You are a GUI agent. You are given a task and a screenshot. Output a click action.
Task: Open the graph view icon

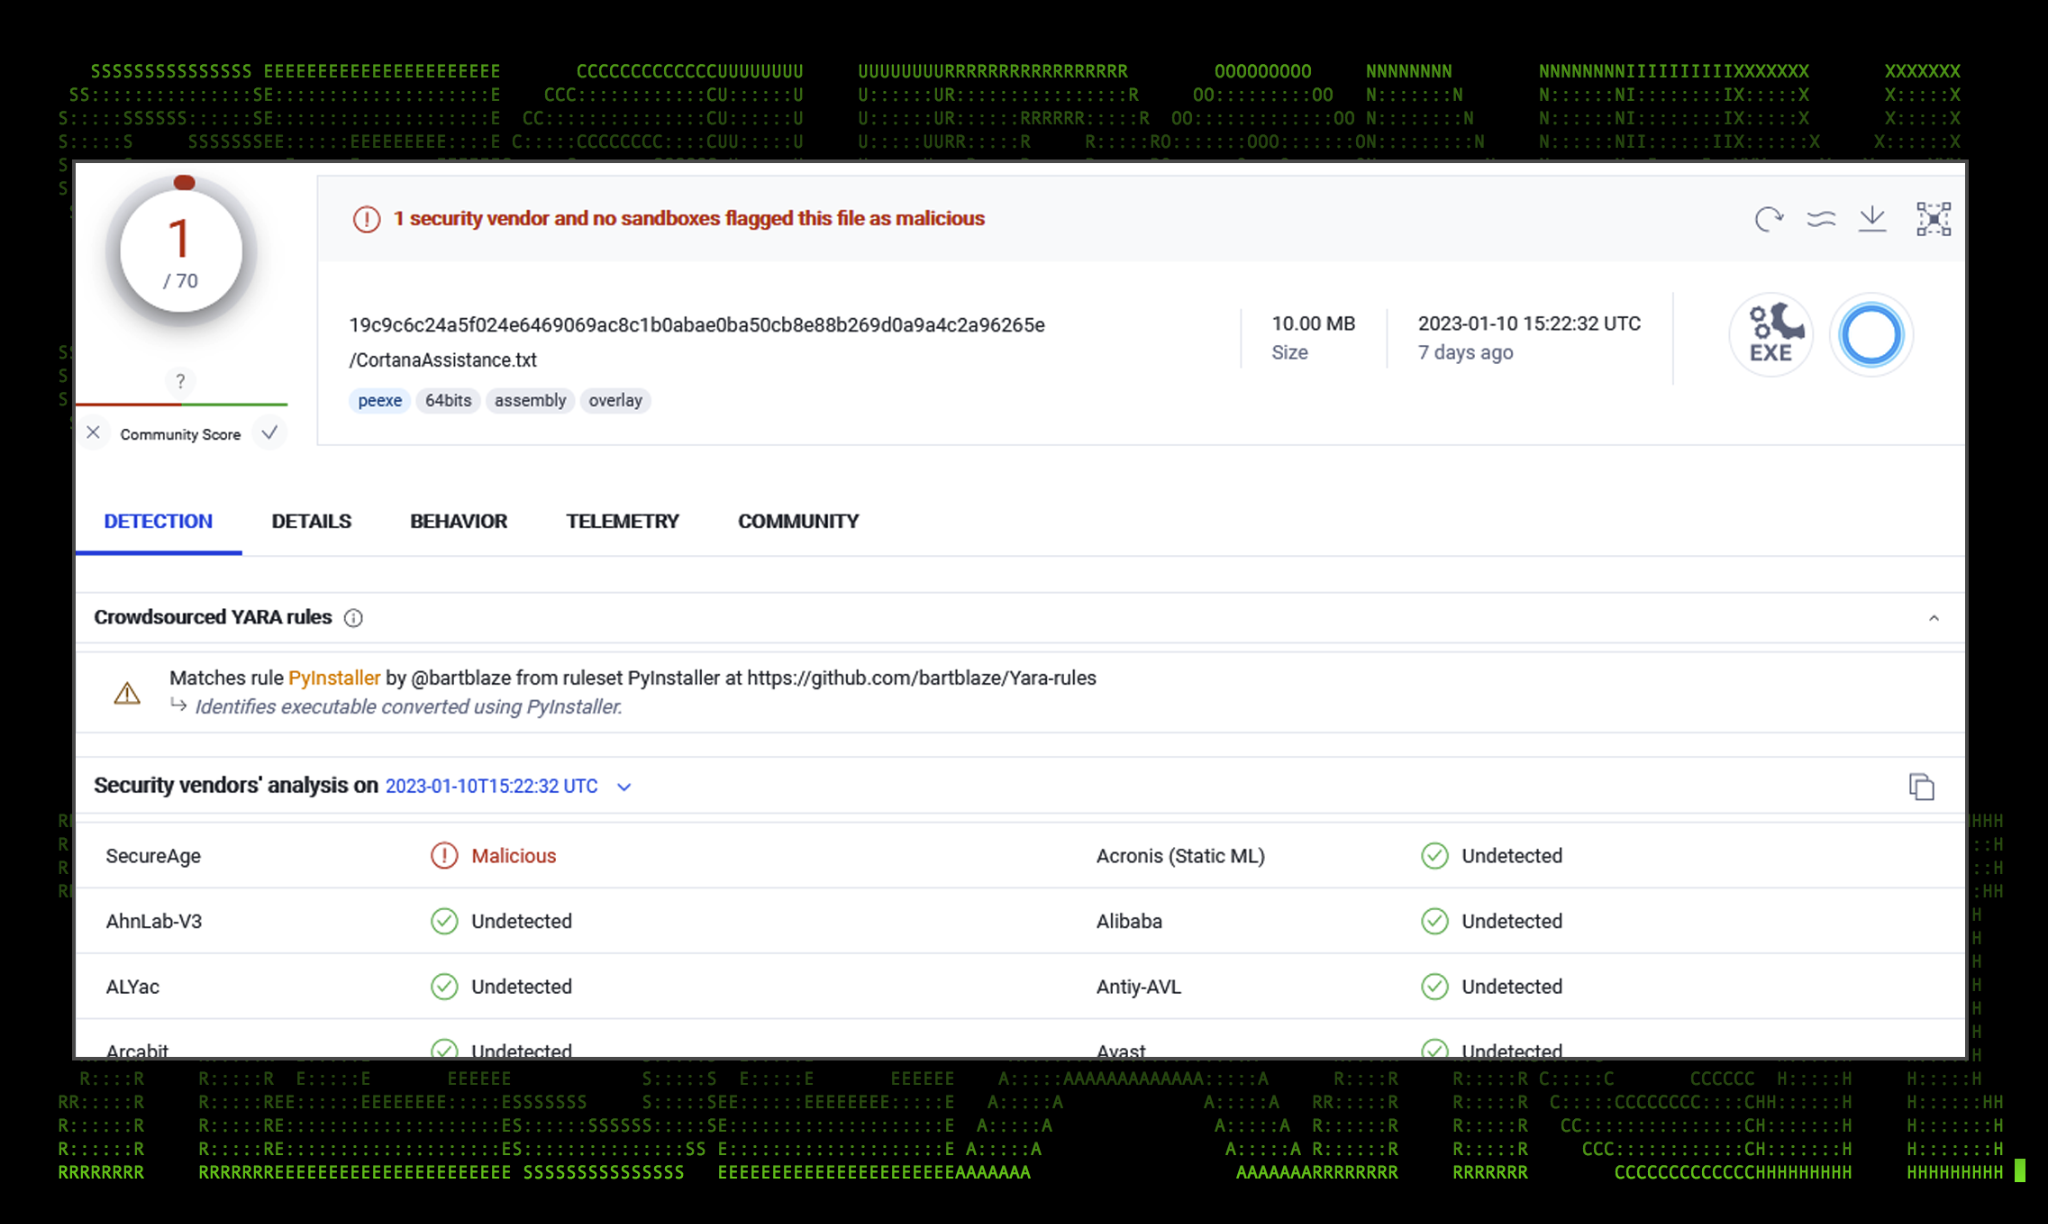(1933, 219)
